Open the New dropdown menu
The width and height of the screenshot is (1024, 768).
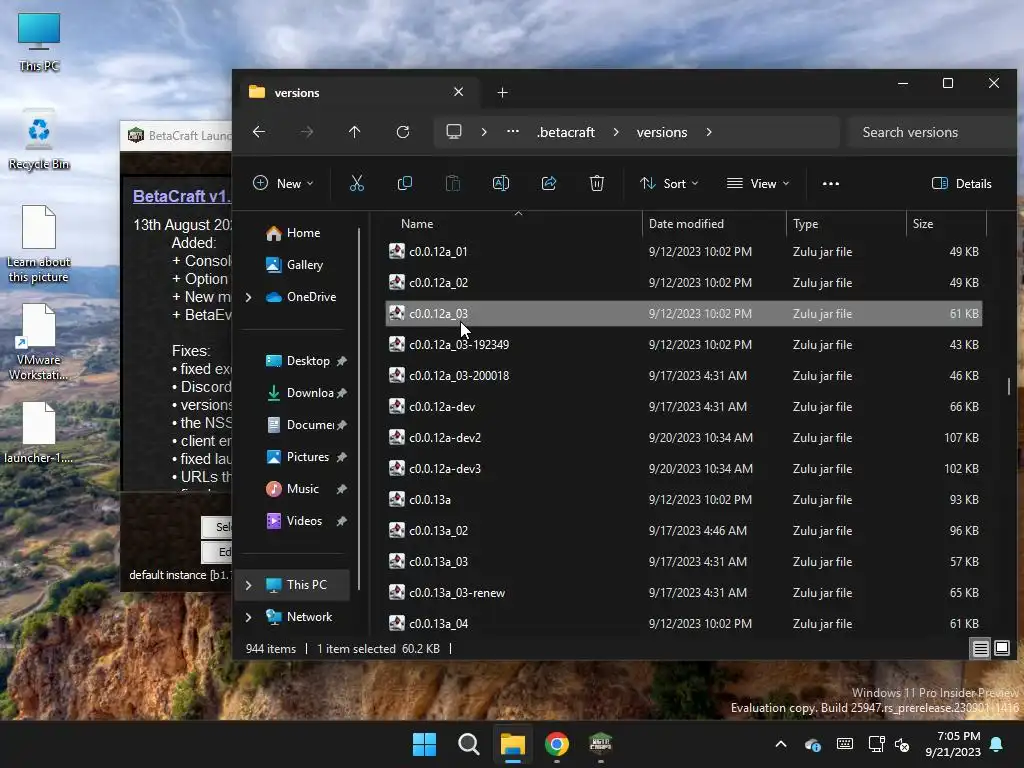point(283,184)
